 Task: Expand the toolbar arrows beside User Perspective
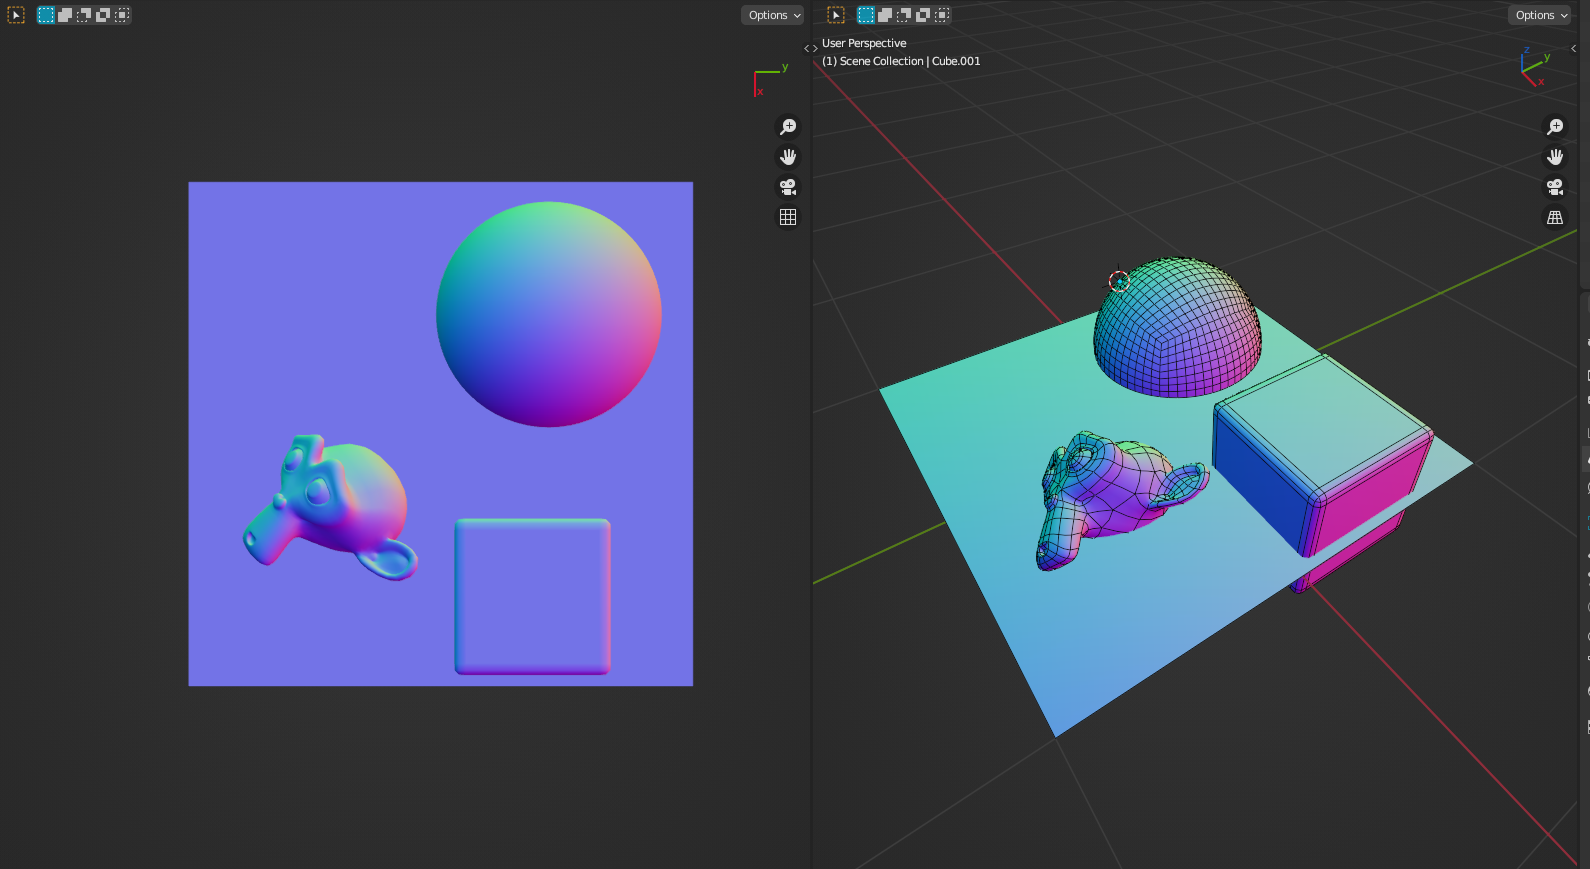pyautogui.click(x=811, y=48)
